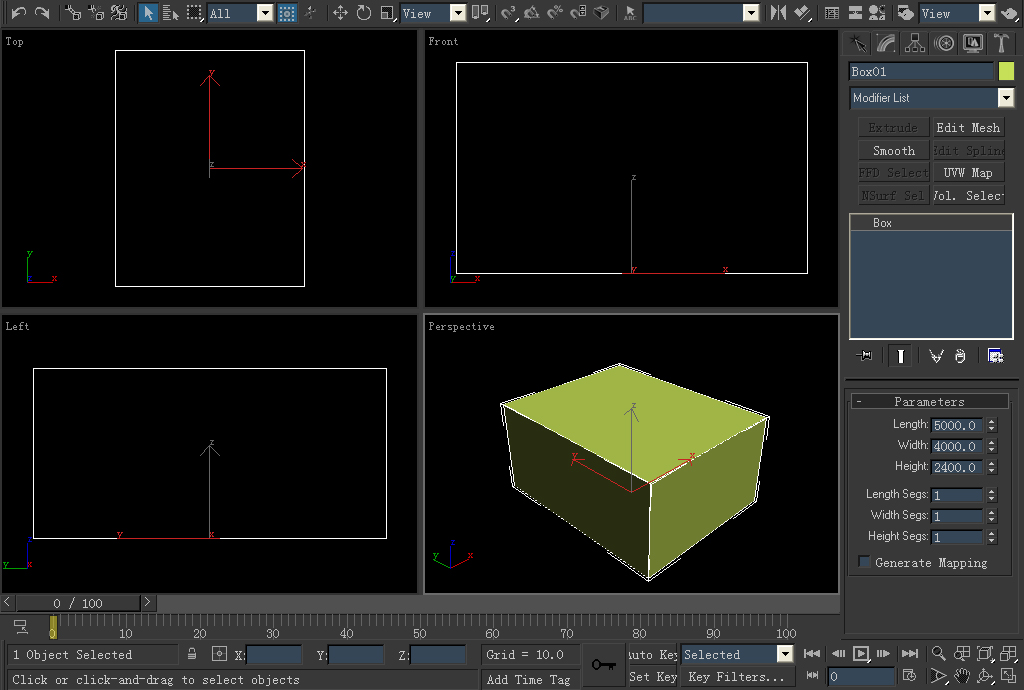Collapse the Parameters rollout
Image resolution: width=1024 pixels, height=690 pixels.
[x=929, y=401]
